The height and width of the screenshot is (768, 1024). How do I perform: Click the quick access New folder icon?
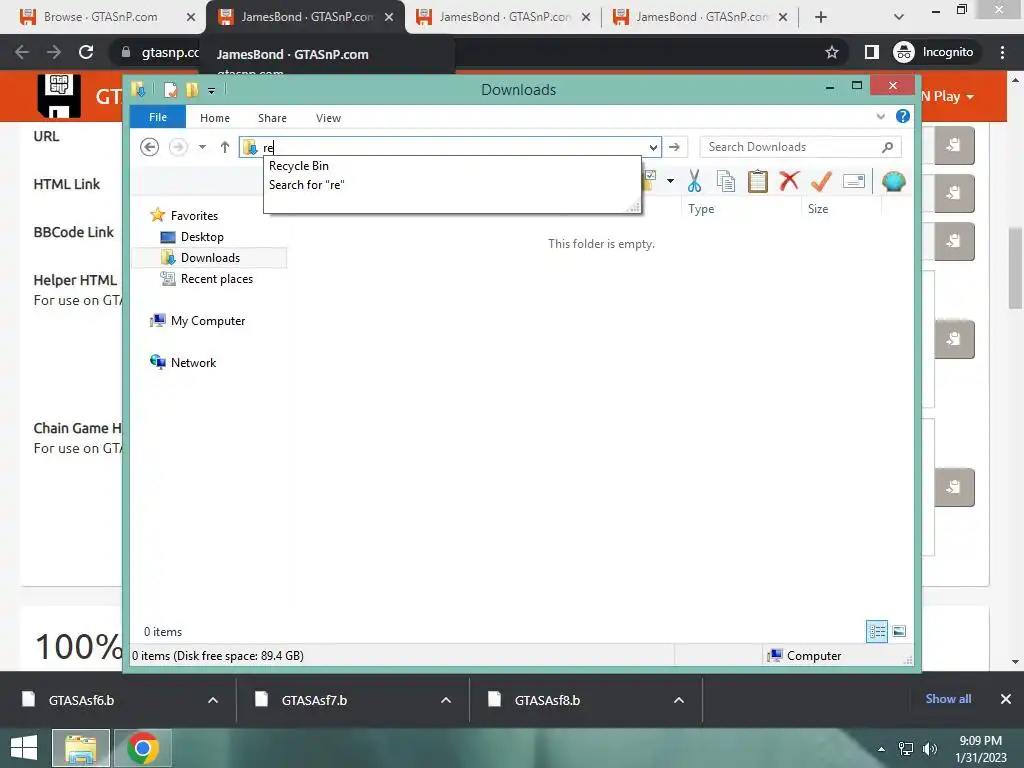tap(191, 89)
